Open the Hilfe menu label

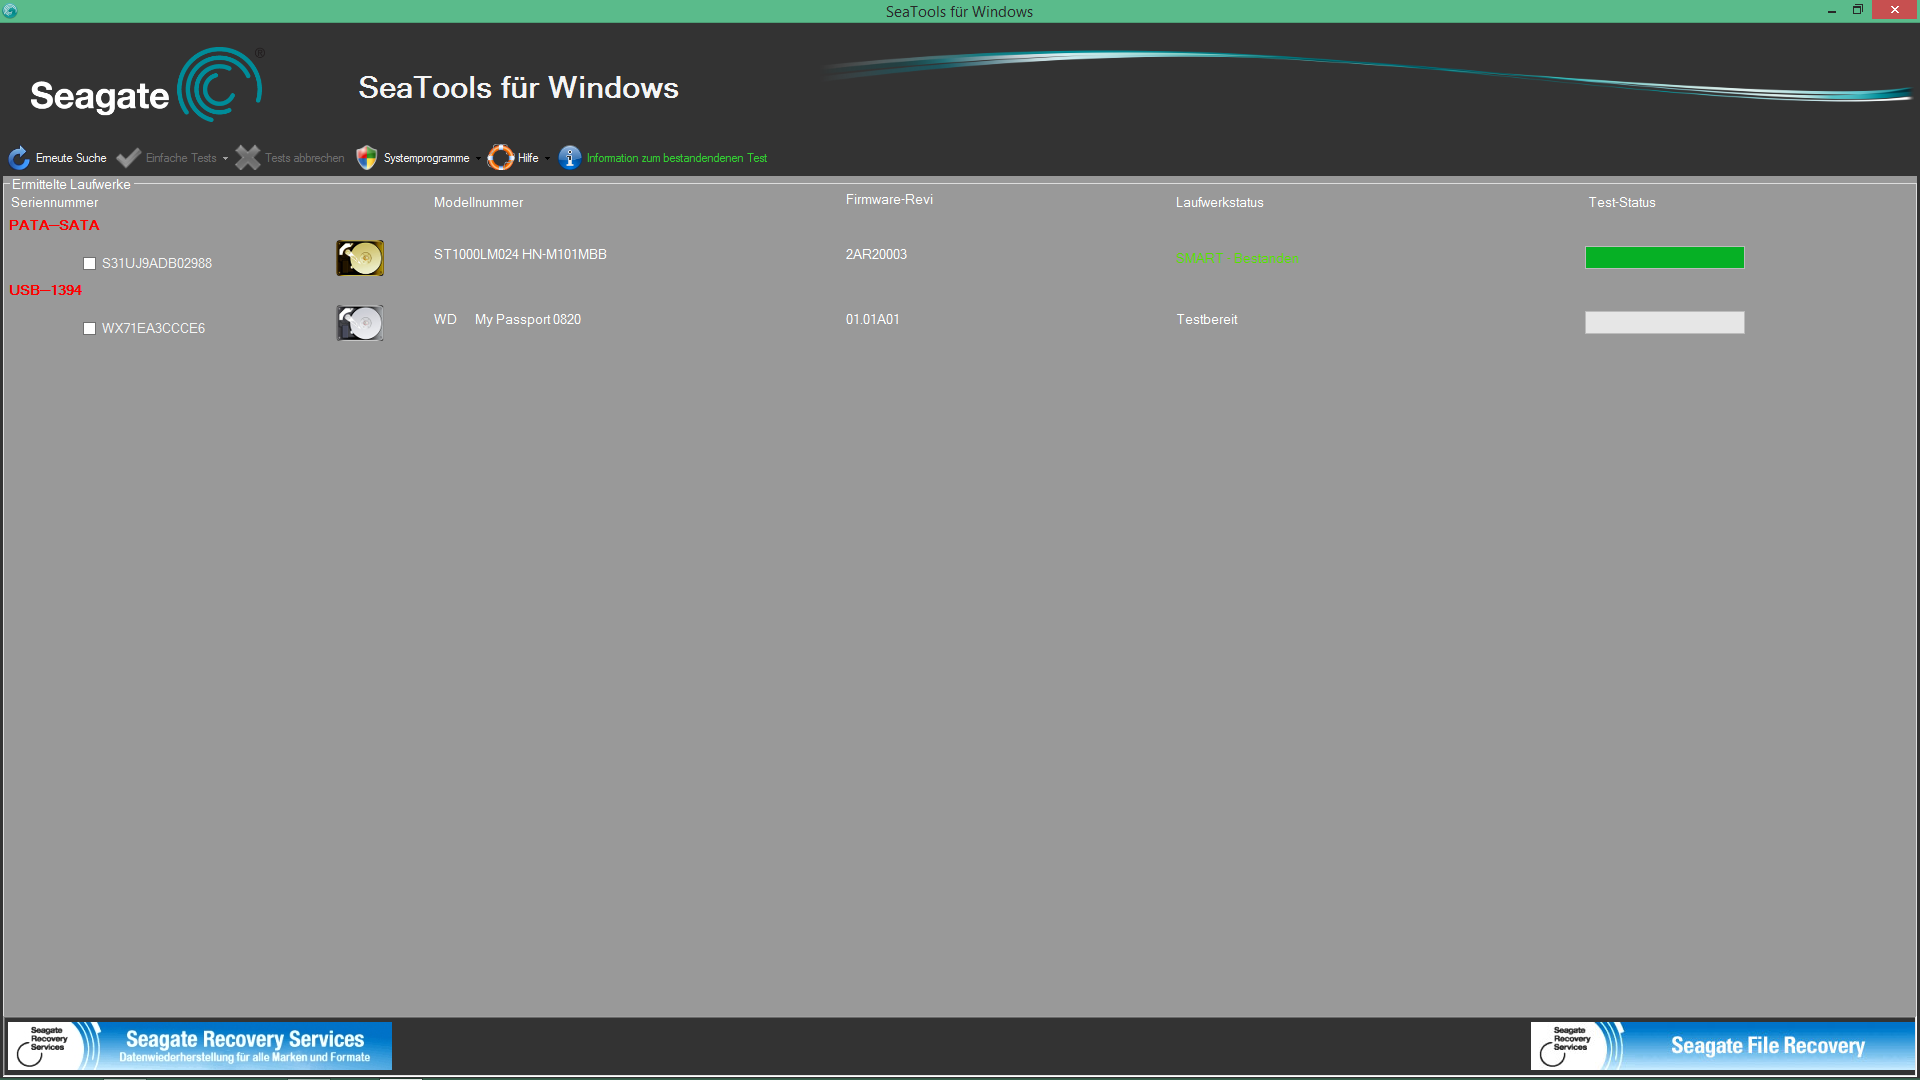click(x=528, y=158)
